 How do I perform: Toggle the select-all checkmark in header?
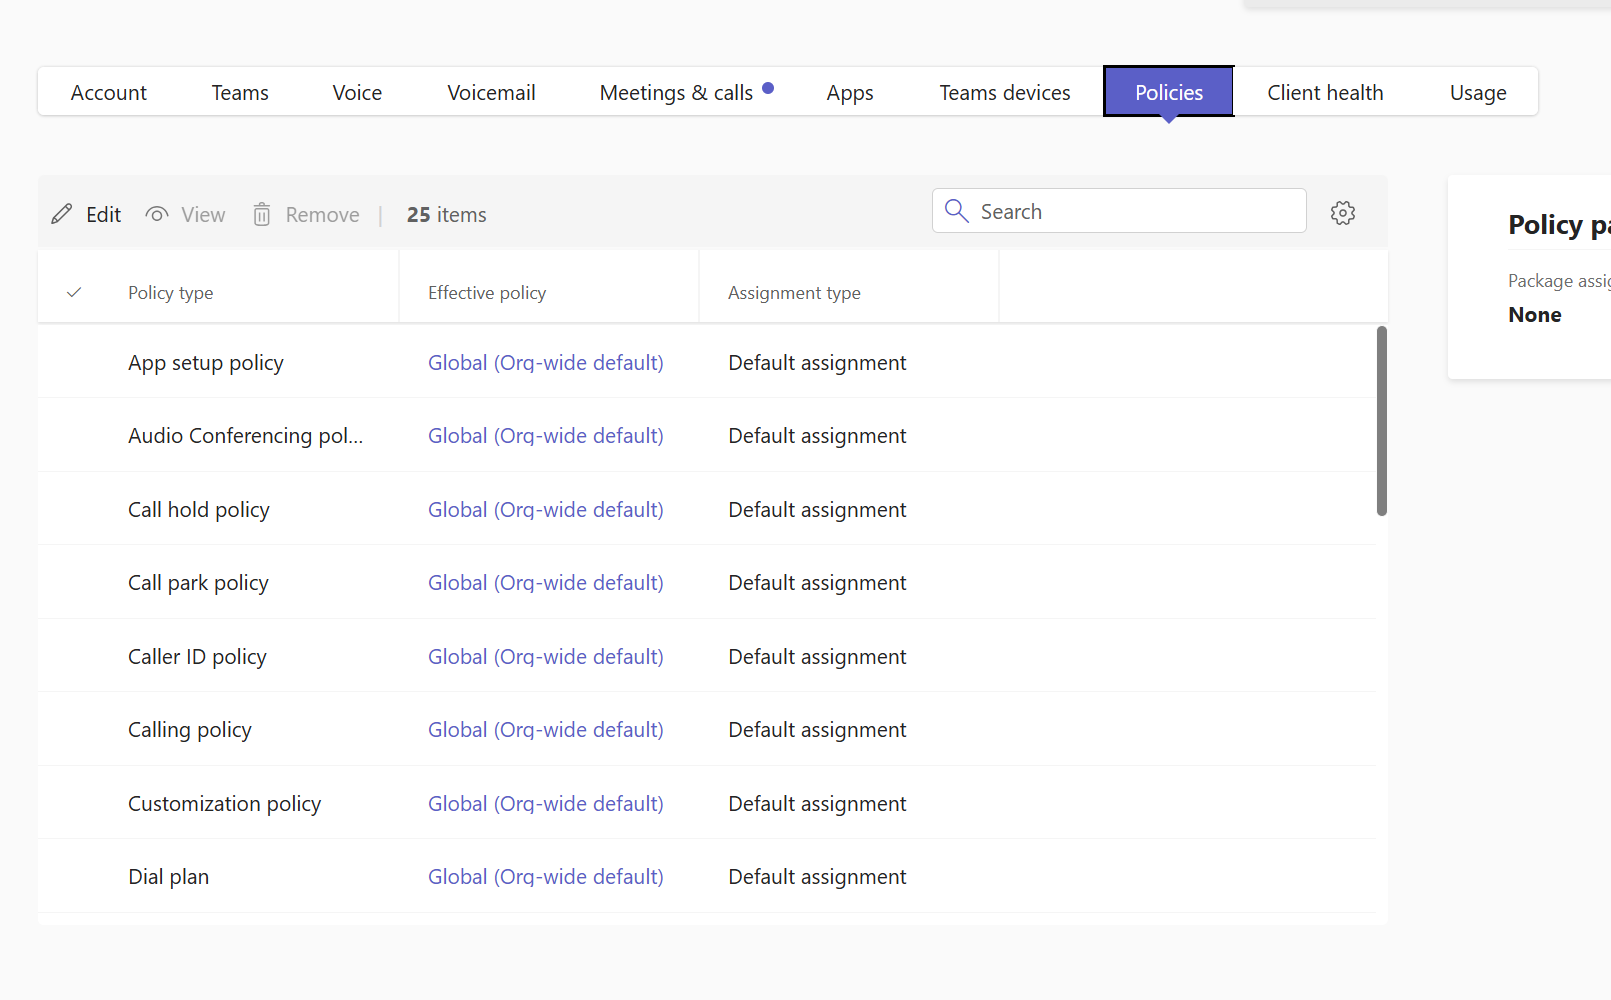(x=74, y=293)
